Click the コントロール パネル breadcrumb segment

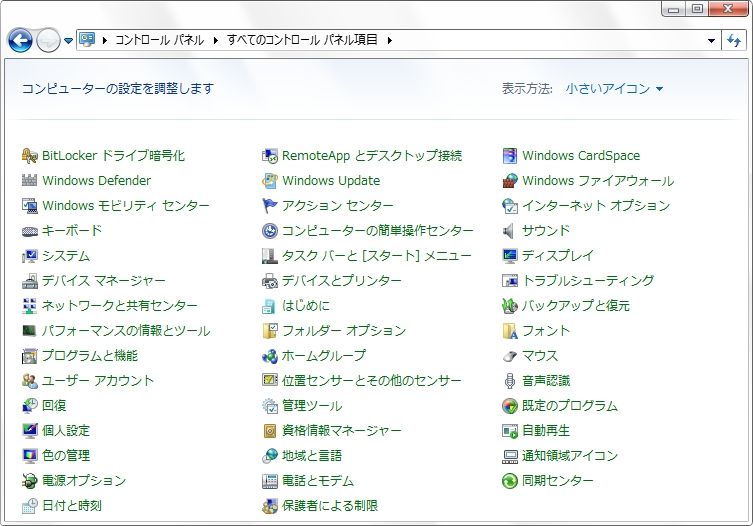click(x=159, y=40)
